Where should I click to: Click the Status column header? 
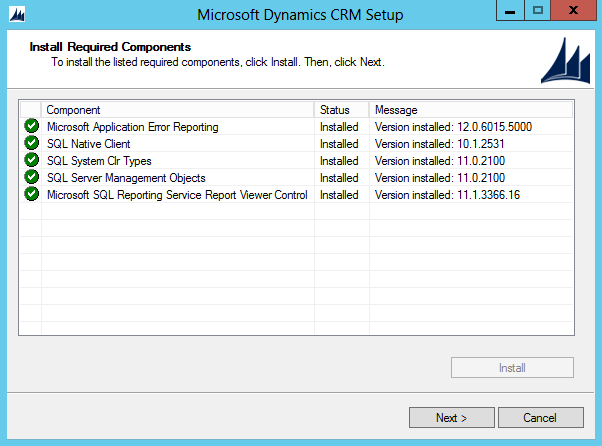tap(341, 110)
